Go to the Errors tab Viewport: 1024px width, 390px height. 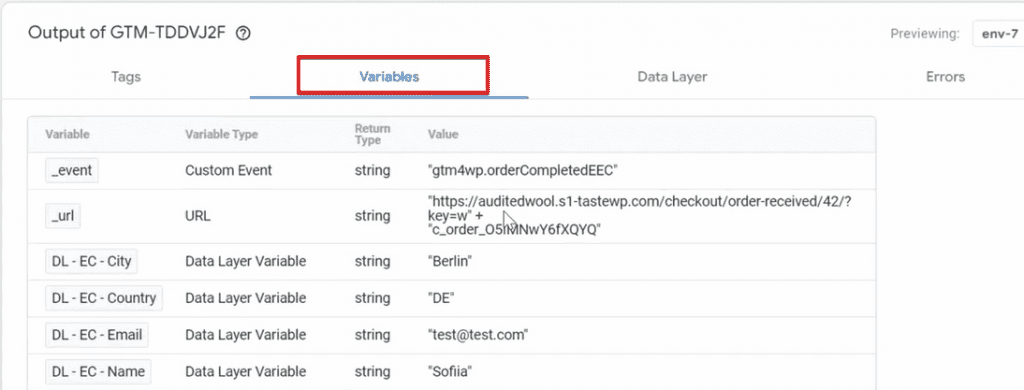tap(945, 77)
